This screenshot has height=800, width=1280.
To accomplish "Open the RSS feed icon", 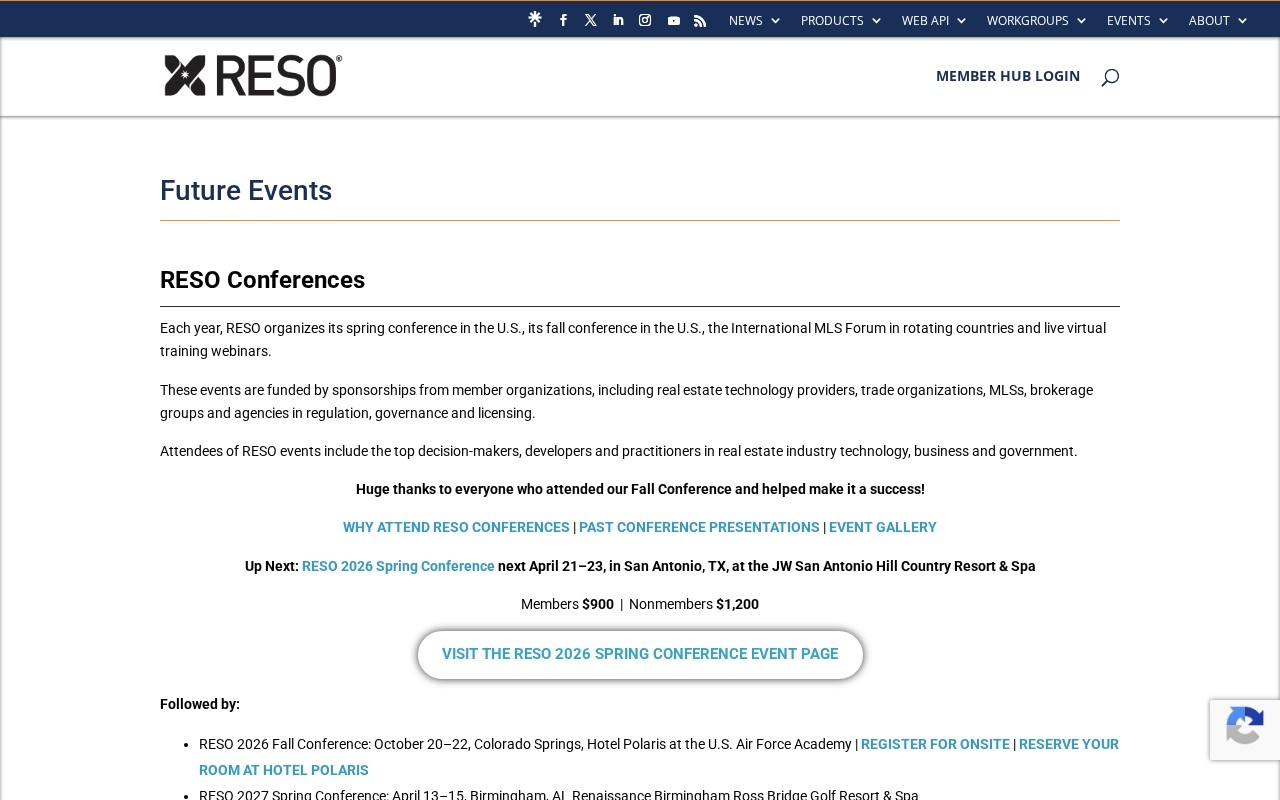I will click(700, 20).
